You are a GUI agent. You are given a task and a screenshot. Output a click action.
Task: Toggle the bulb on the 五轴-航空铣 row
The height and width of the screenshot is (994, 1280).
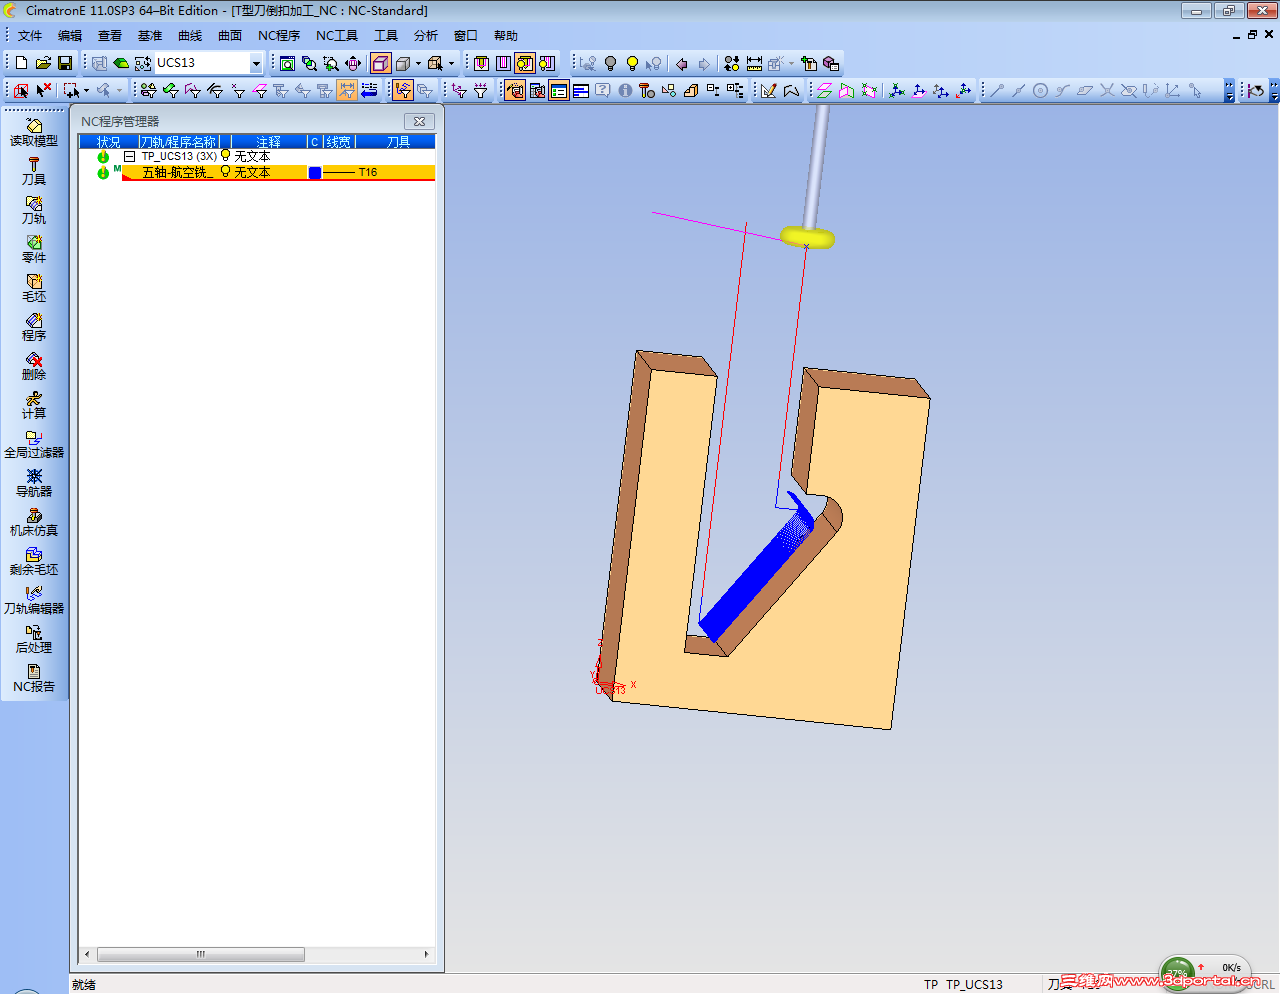coord(225,172)
